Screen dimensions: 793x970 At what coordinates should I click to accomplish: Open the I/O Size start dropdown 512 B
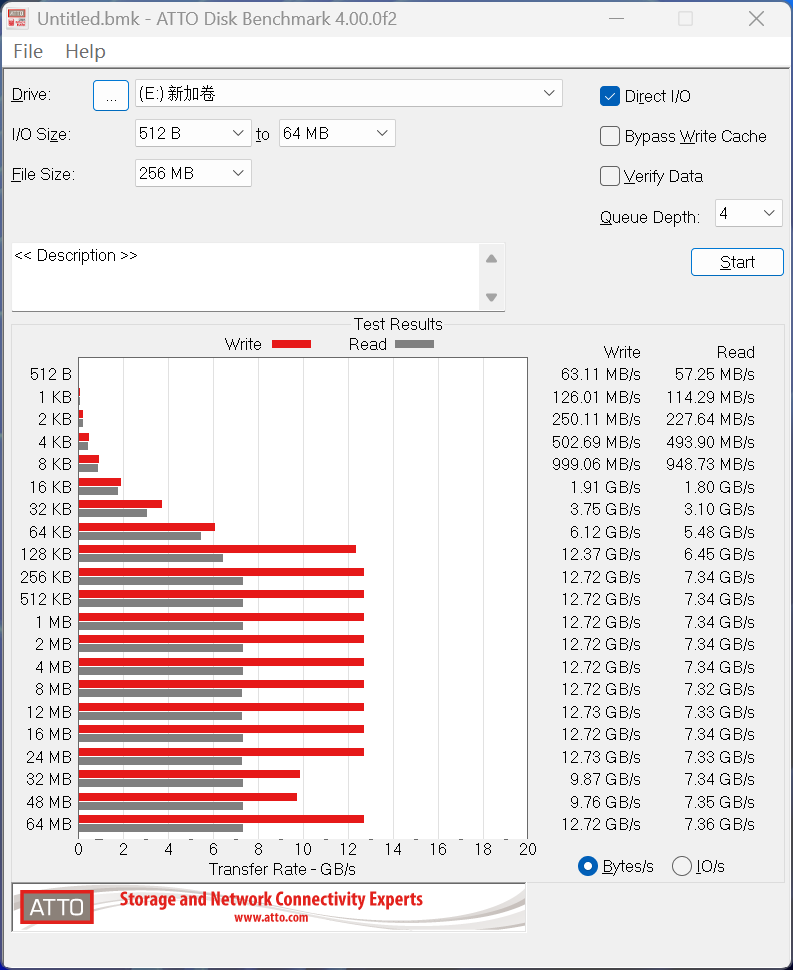click(x=193, y=133)
